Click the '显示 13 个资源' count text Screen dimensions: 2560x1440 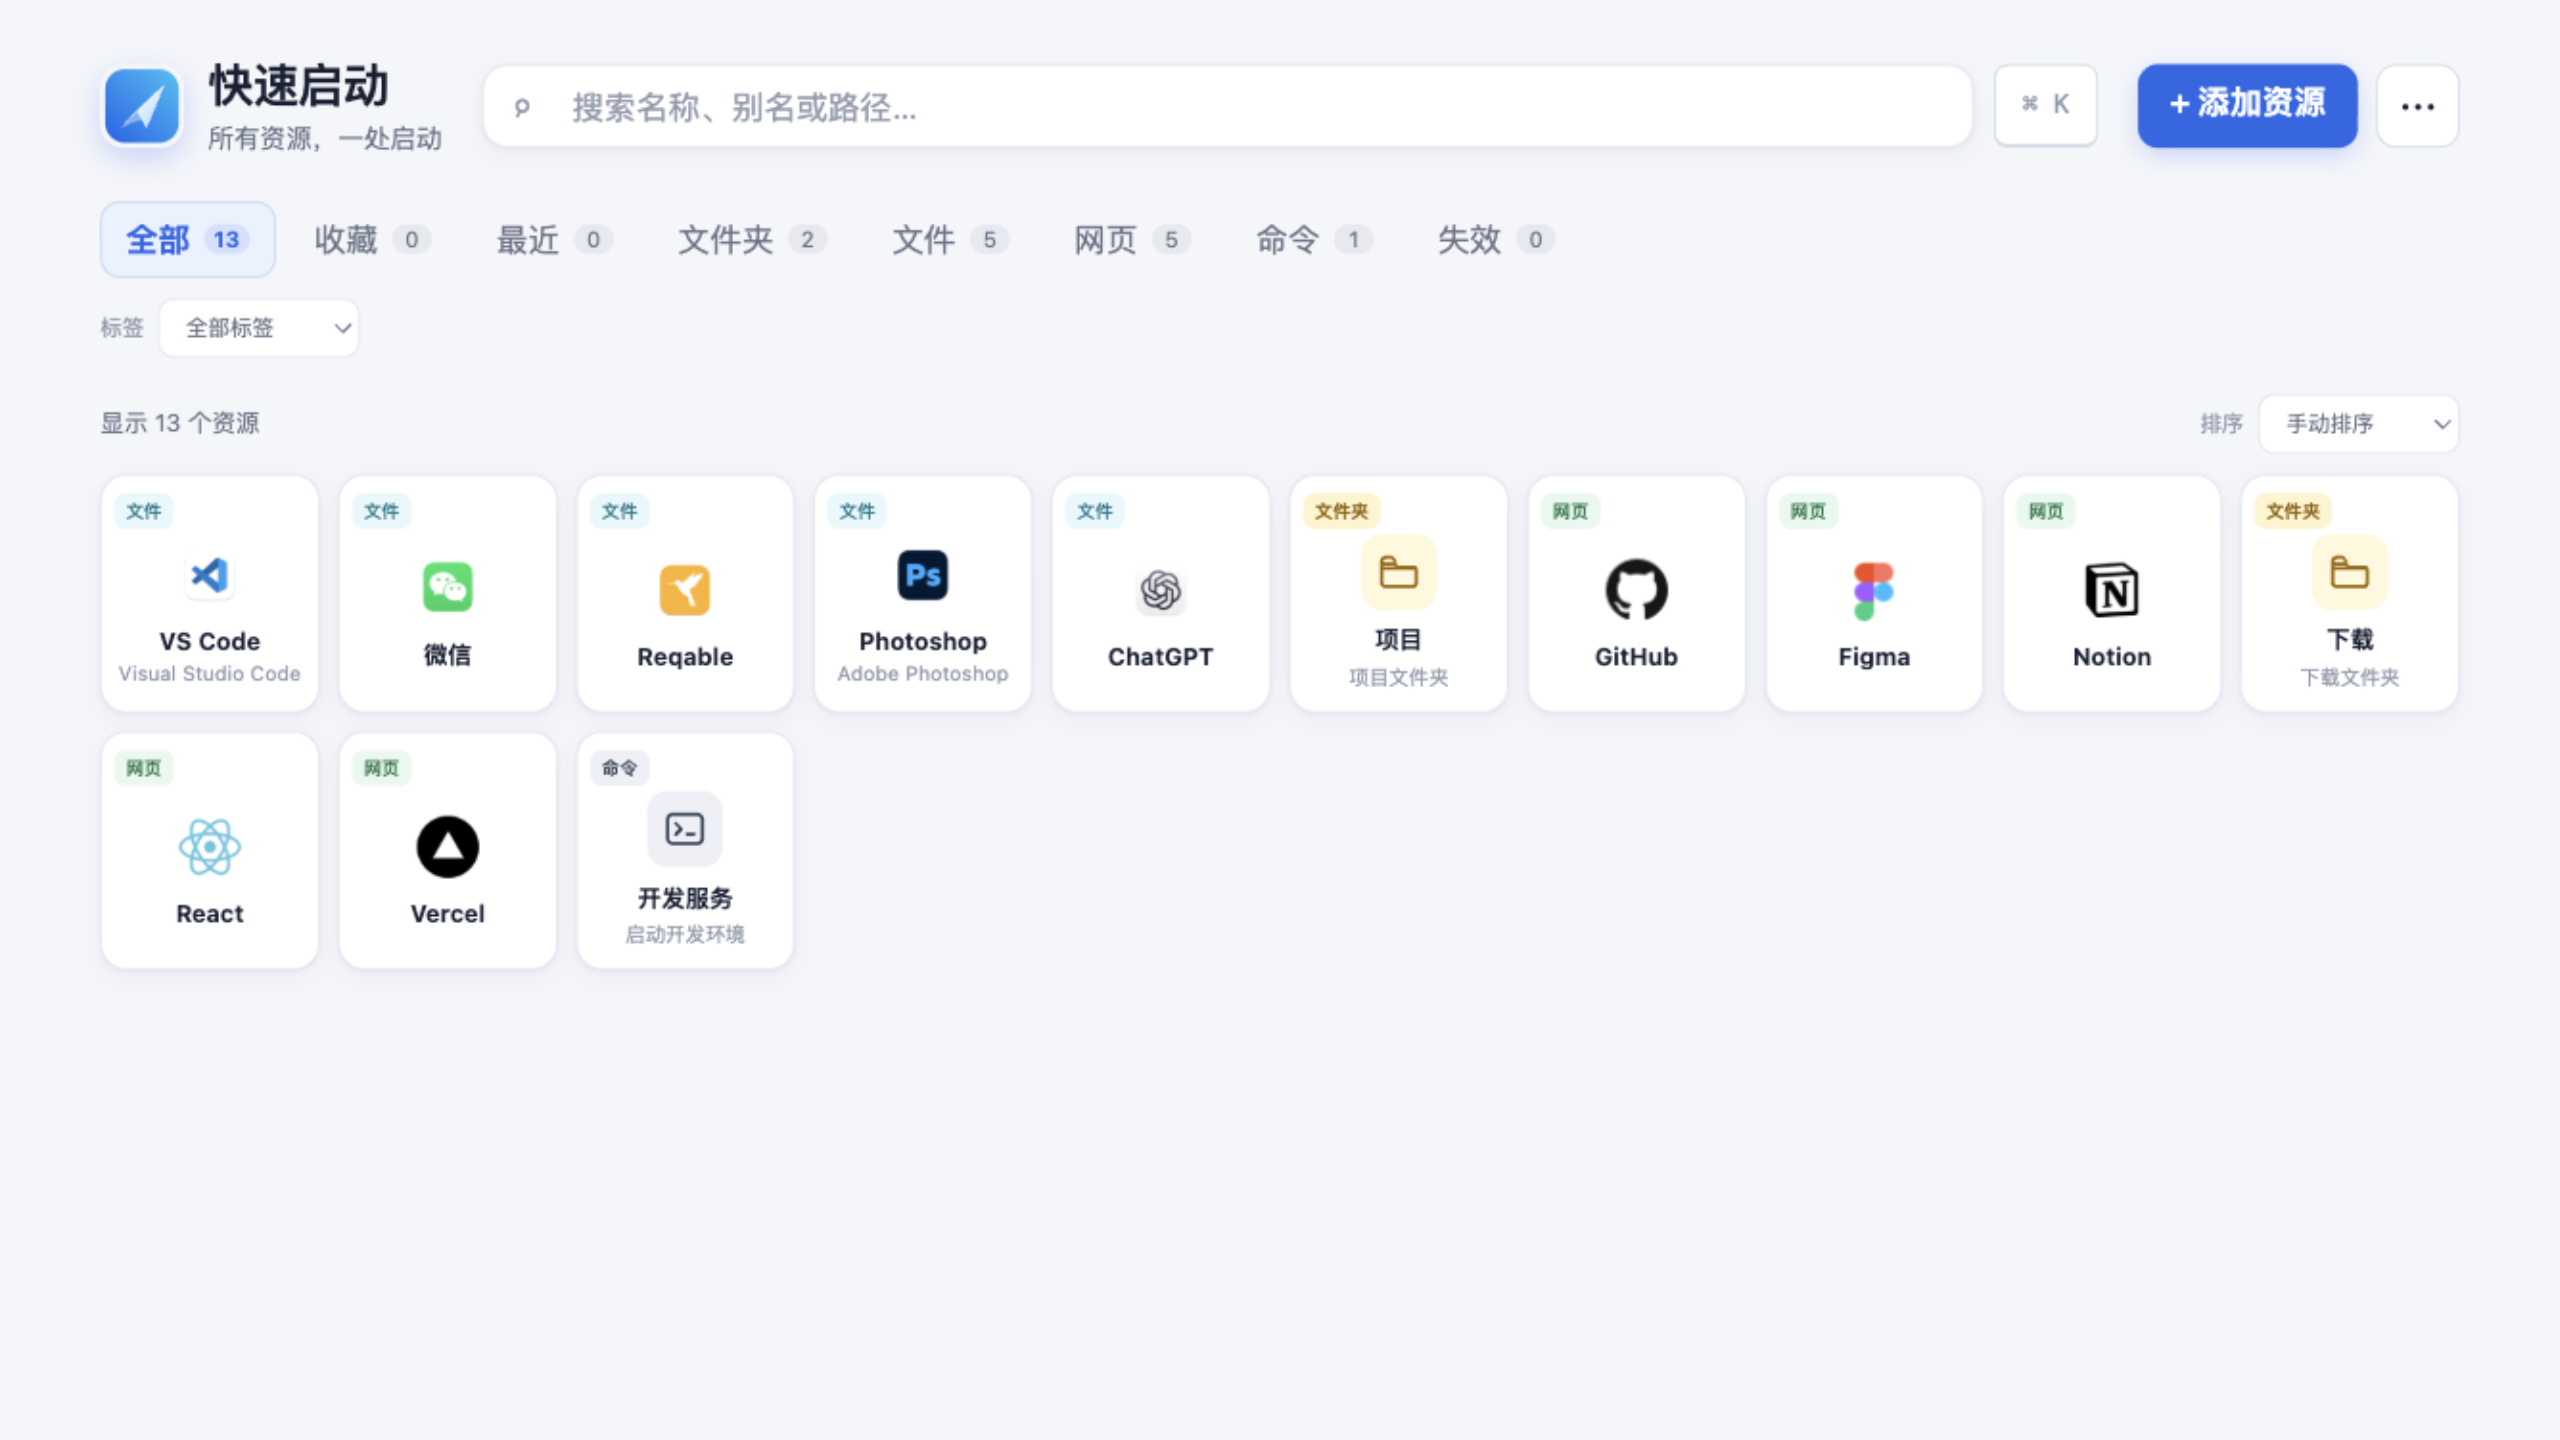point(180,424)
